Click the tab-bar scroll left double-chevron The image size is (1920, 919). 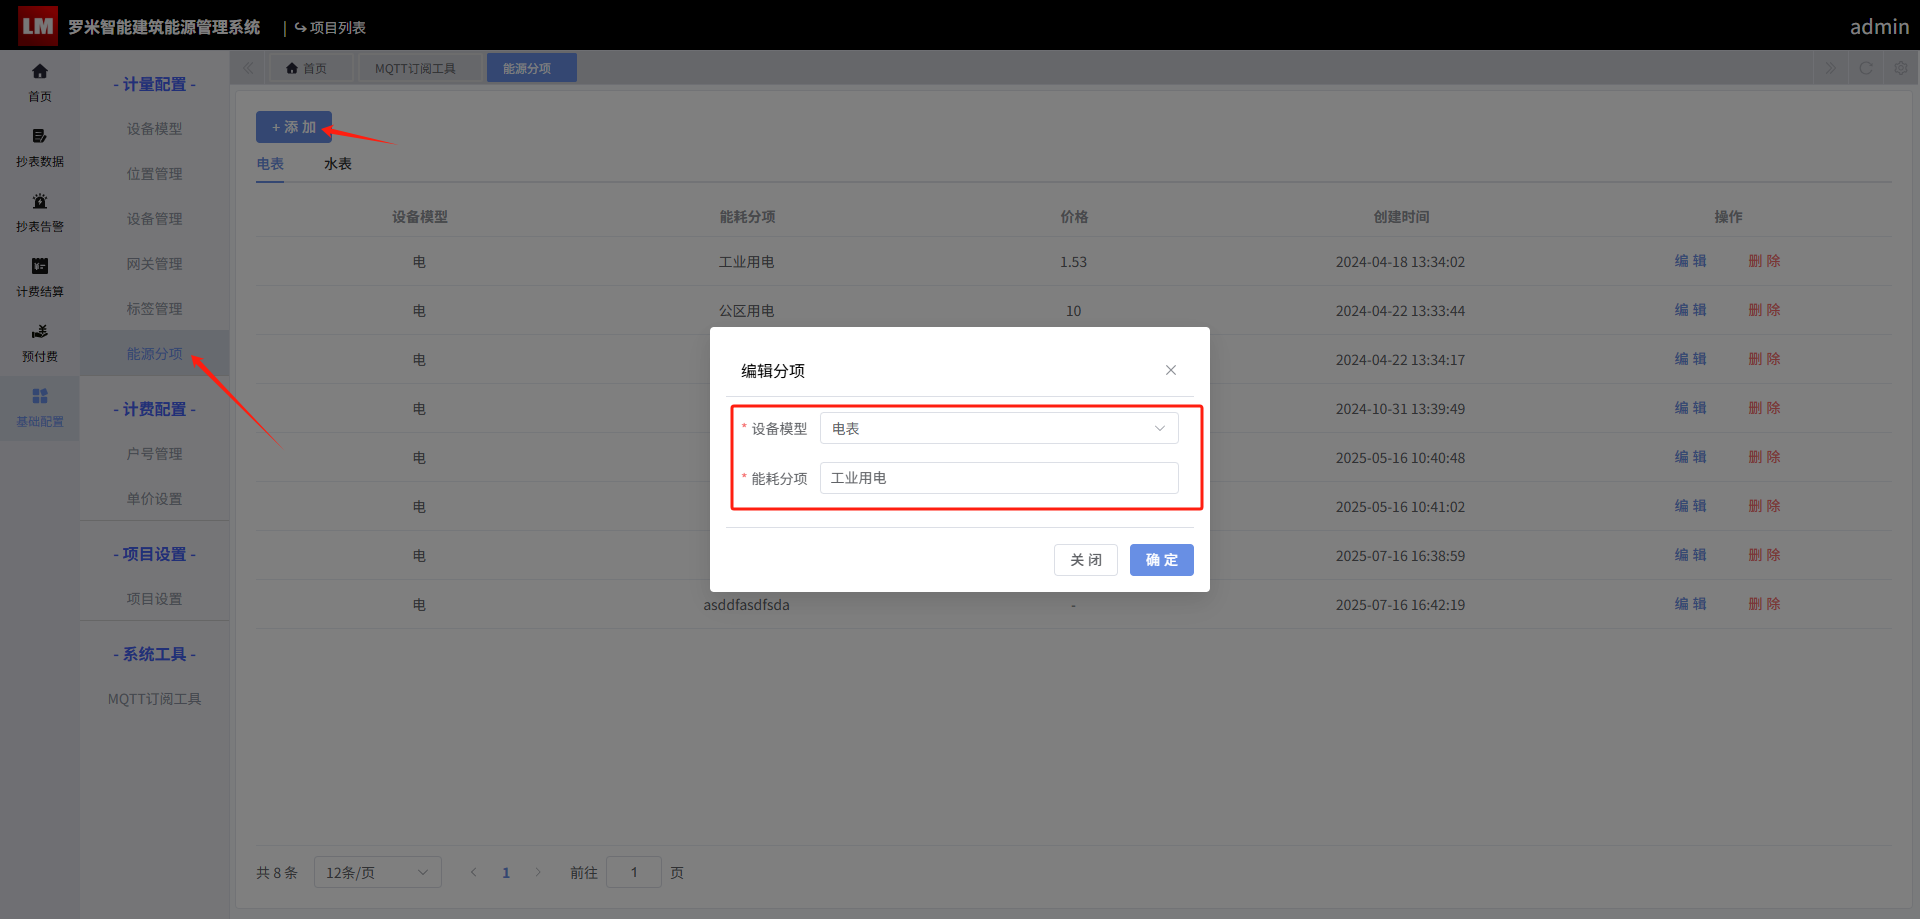click(248, 68)
